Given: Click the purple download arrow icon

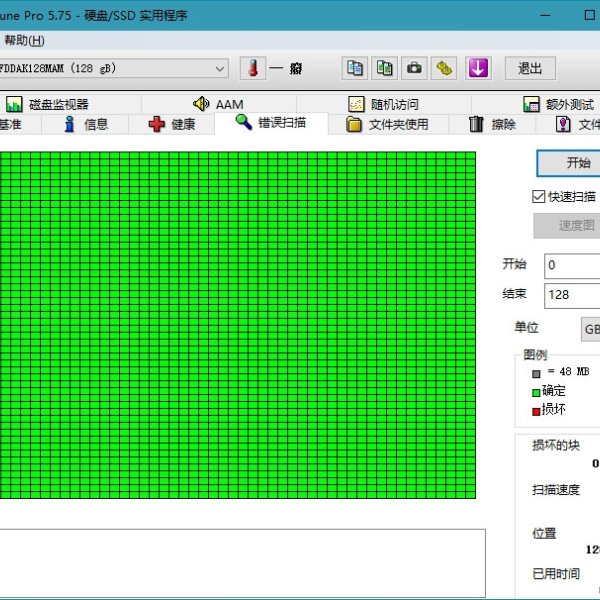Looking at the screenshot, I should coord(478,68).
